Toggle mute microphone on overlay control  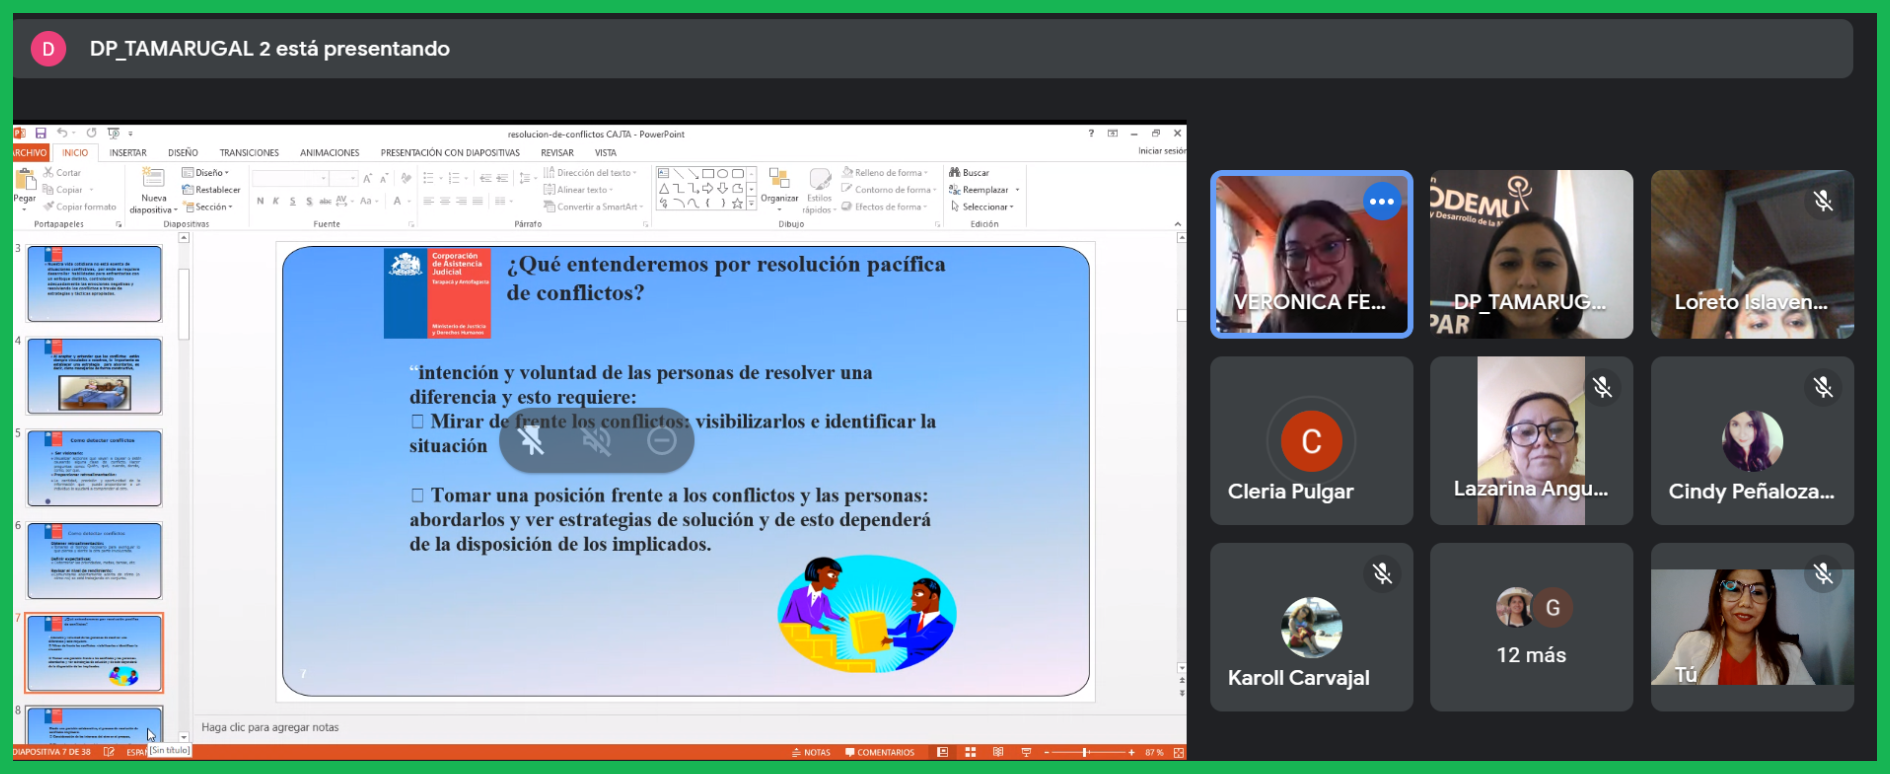532,440
